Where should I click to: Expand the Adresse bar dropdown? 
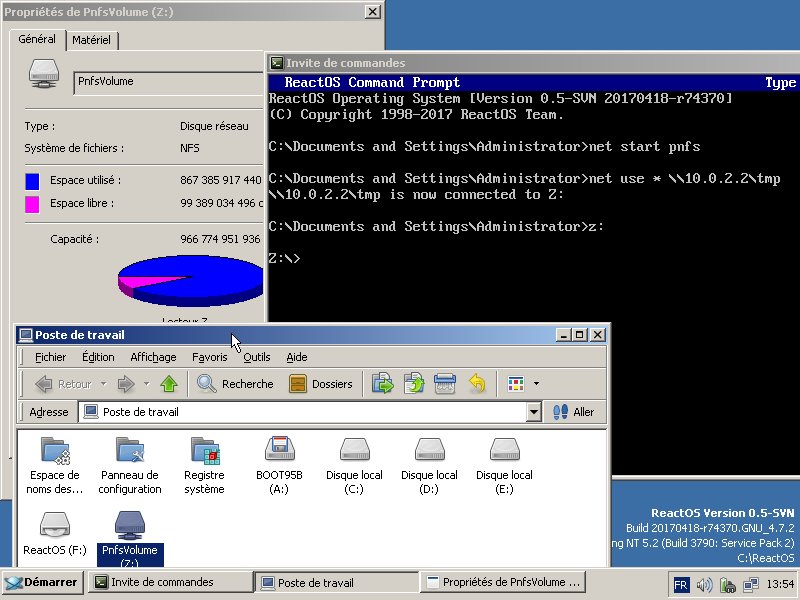point(534,412)
